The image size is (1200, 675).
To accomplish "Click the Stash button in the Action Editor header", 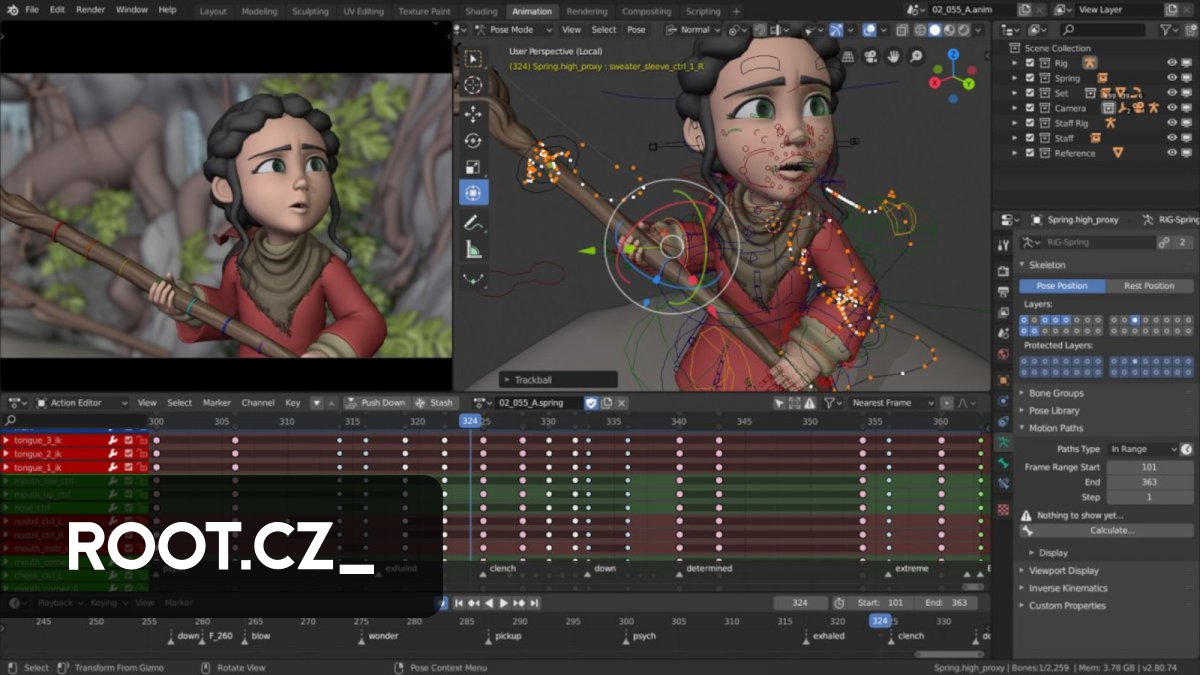I will (441, 403).
